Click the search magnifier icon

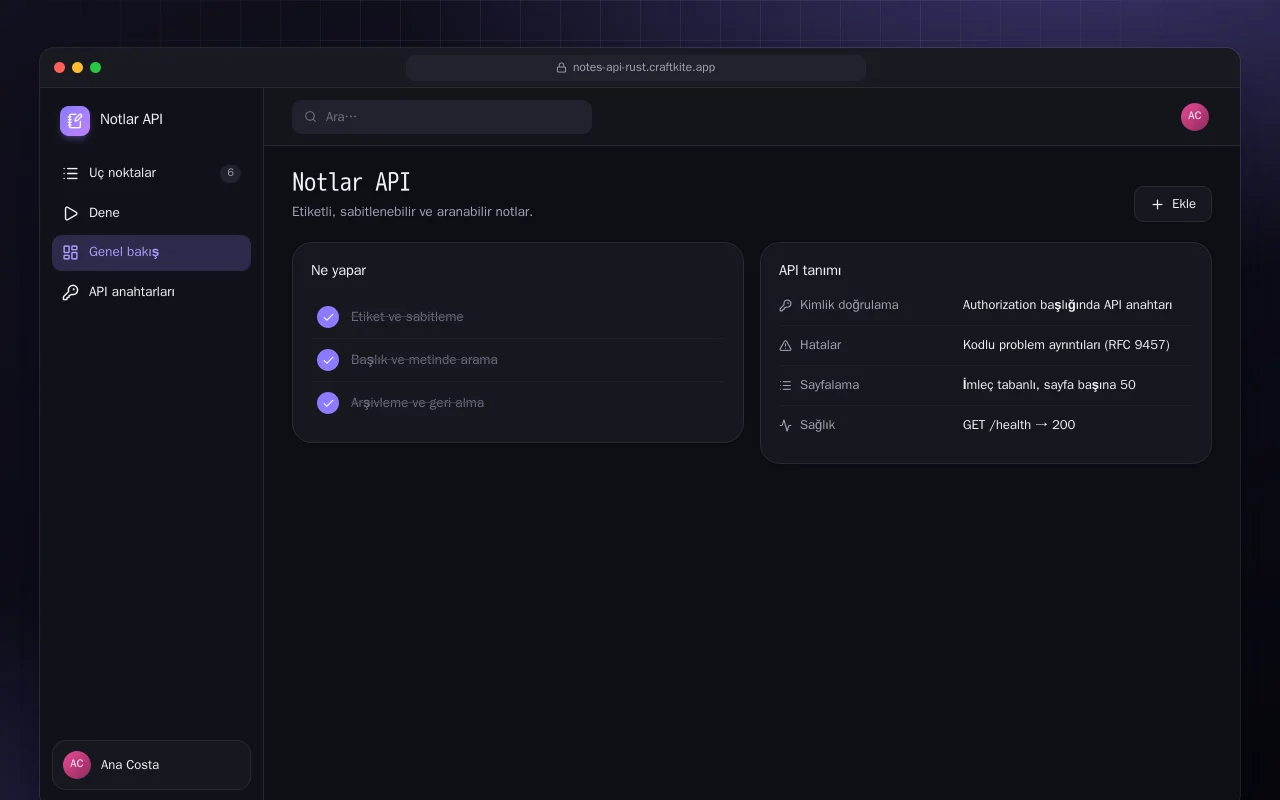pos(310,117)
